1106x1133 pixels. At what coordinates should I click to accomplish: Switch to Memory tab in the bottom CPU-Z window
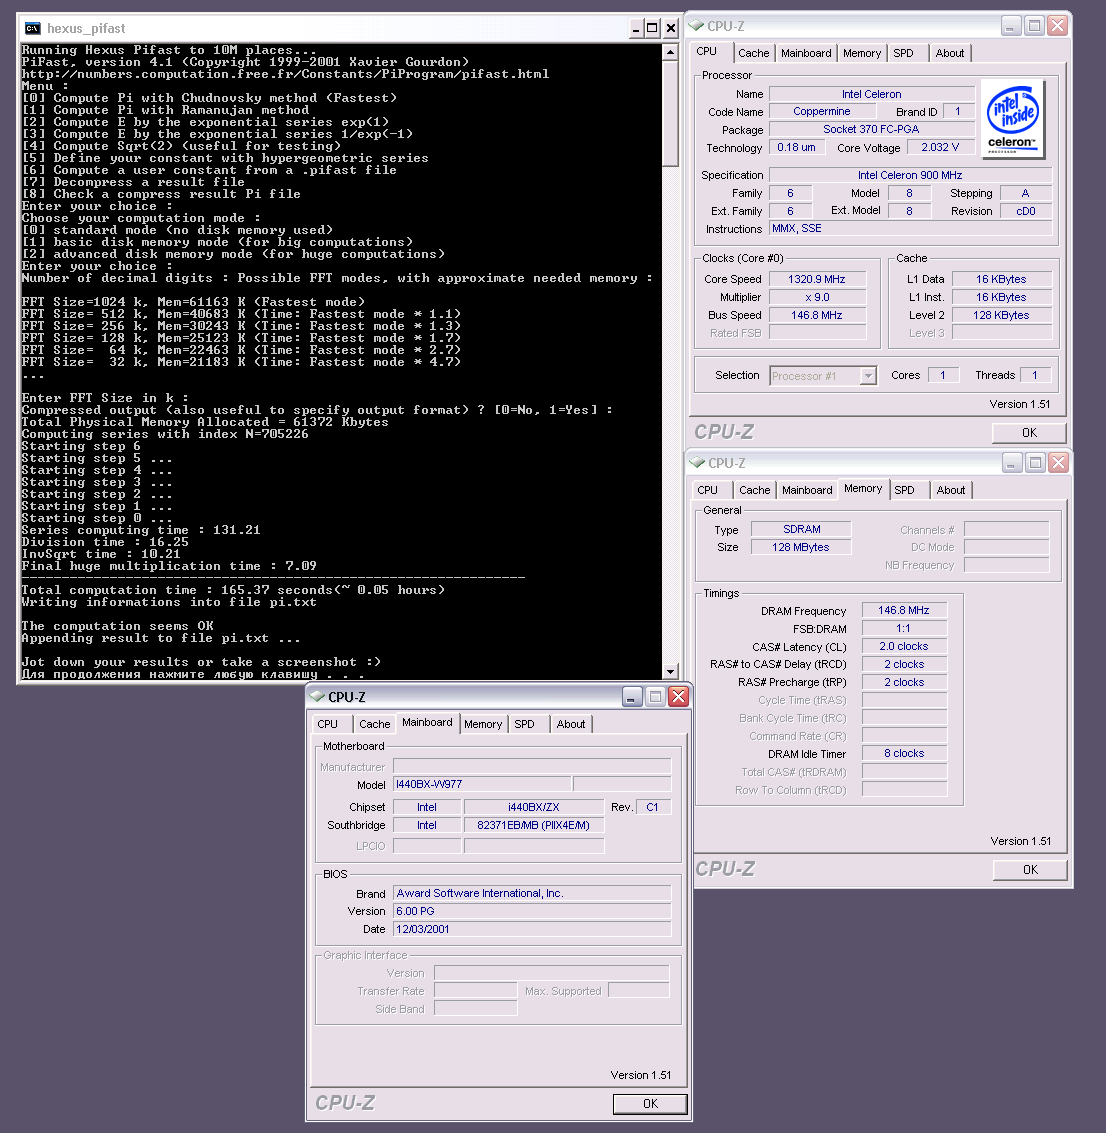[483, 724]
